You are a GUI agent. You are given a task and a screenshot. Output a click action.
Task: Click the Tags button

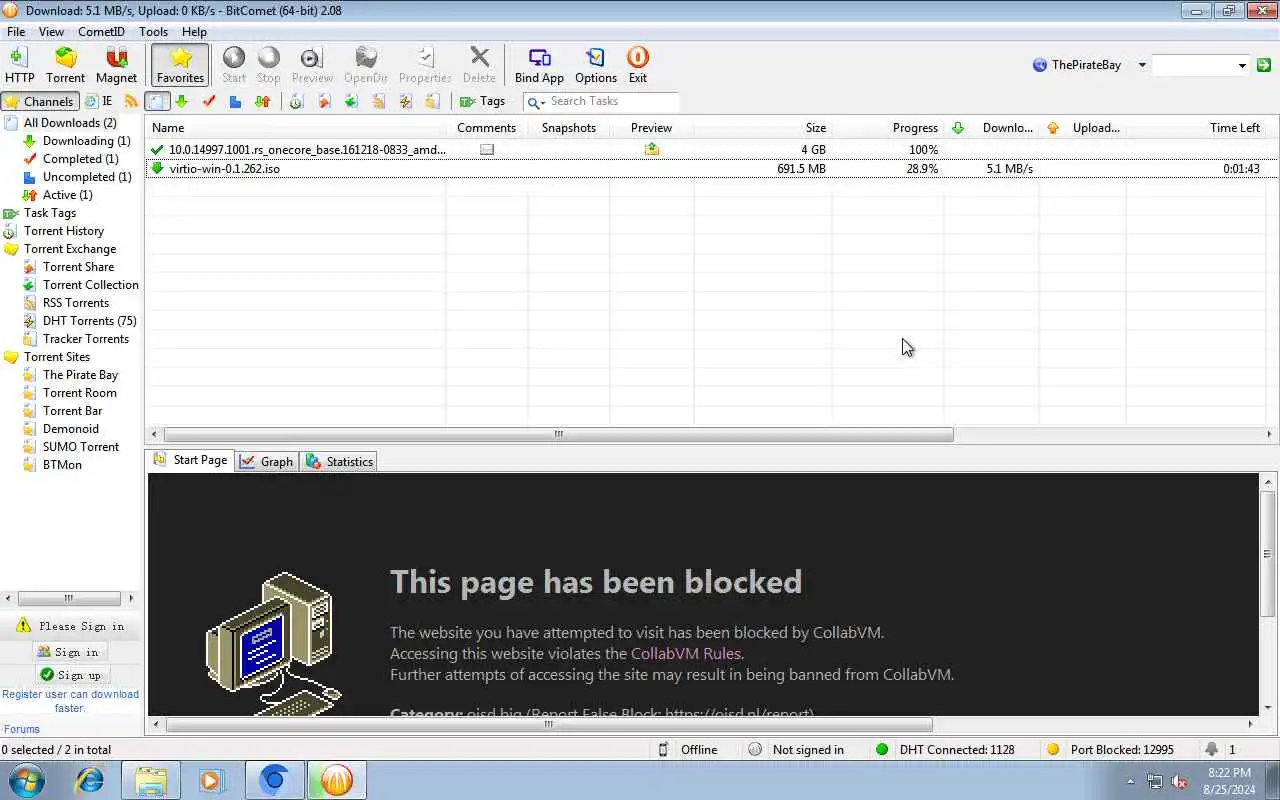(x=483, y=101)
